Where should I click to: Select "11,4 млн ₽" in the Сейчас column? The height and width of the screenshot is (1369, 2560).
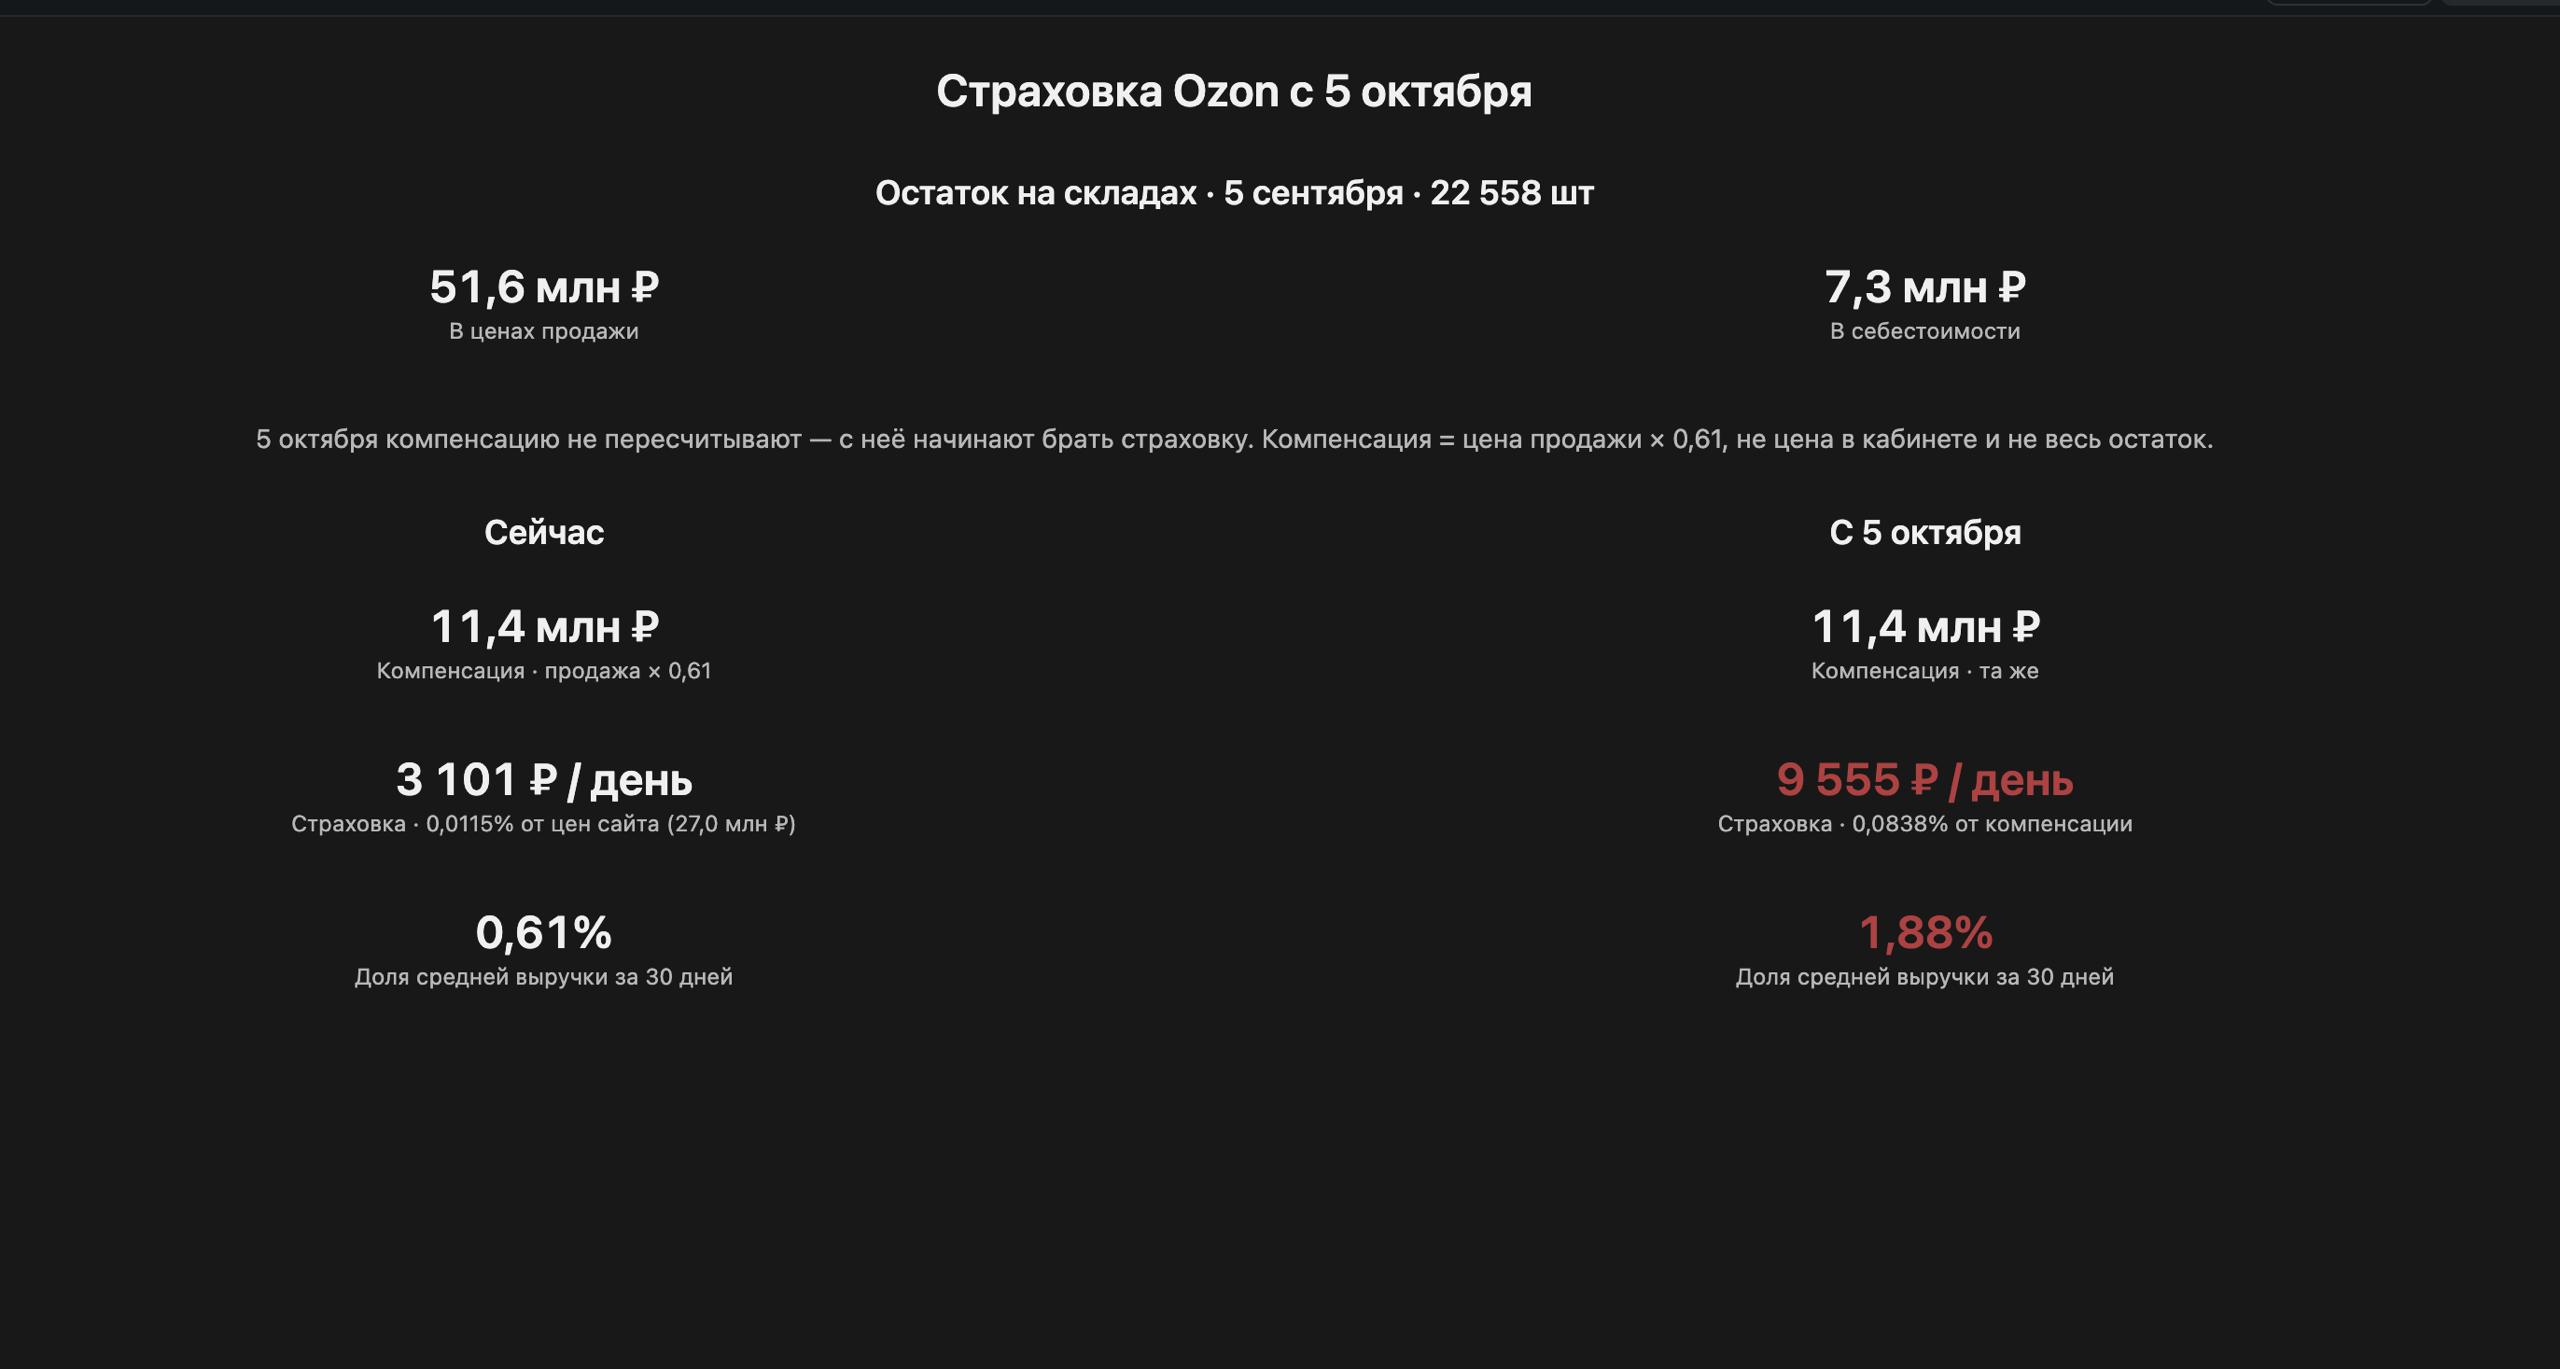544,627
